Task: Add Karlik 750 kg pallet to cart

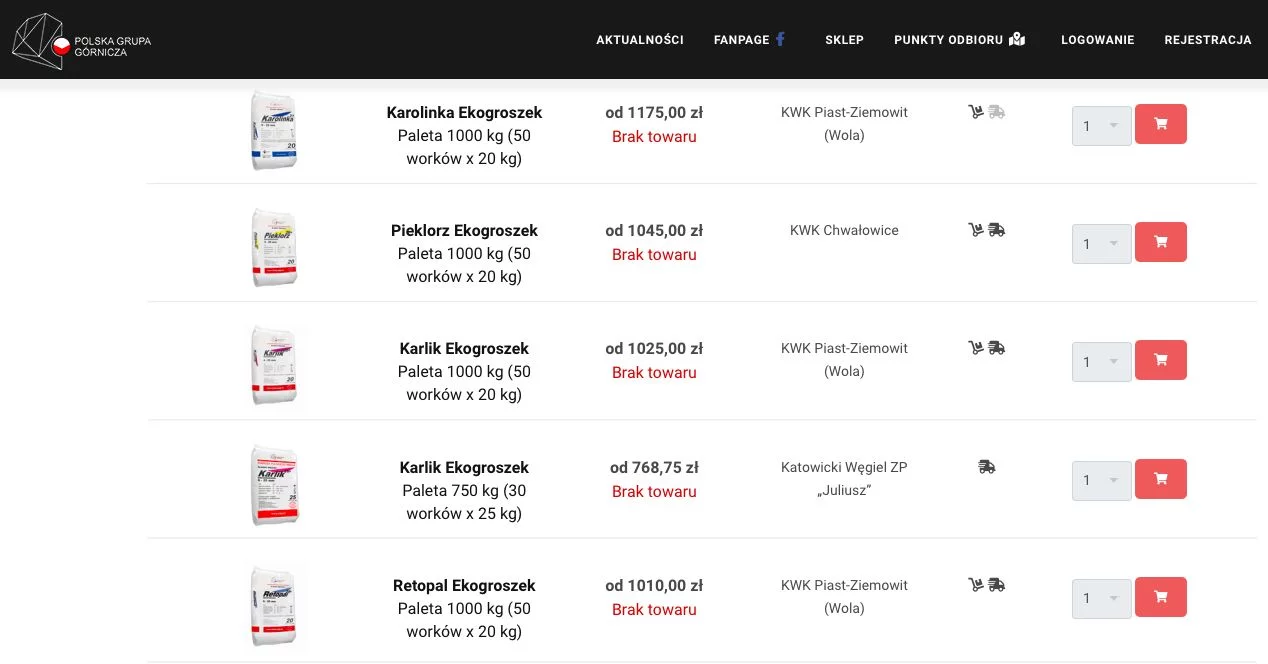Action: pyautogui.click(x=1161, y=479)
